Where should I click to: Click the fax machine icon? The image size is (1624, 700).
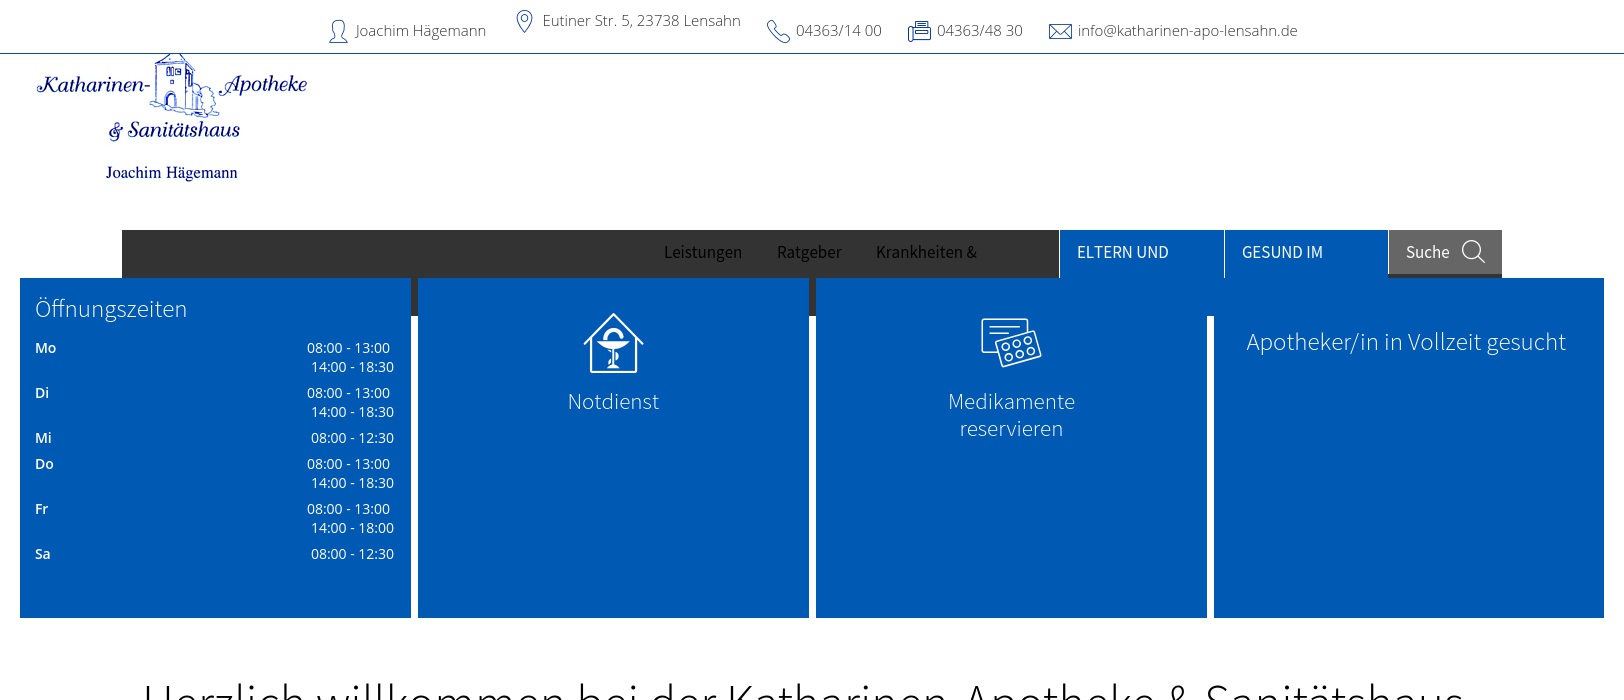919,31
